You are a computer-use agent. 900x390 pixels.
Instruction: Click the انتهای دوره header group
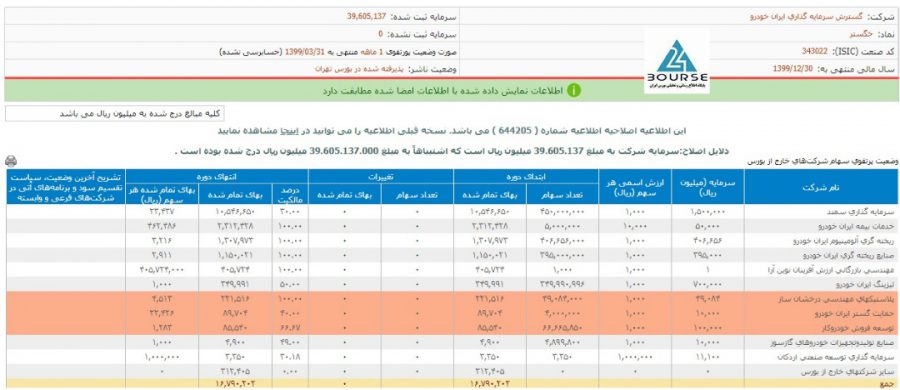(217, 176)
